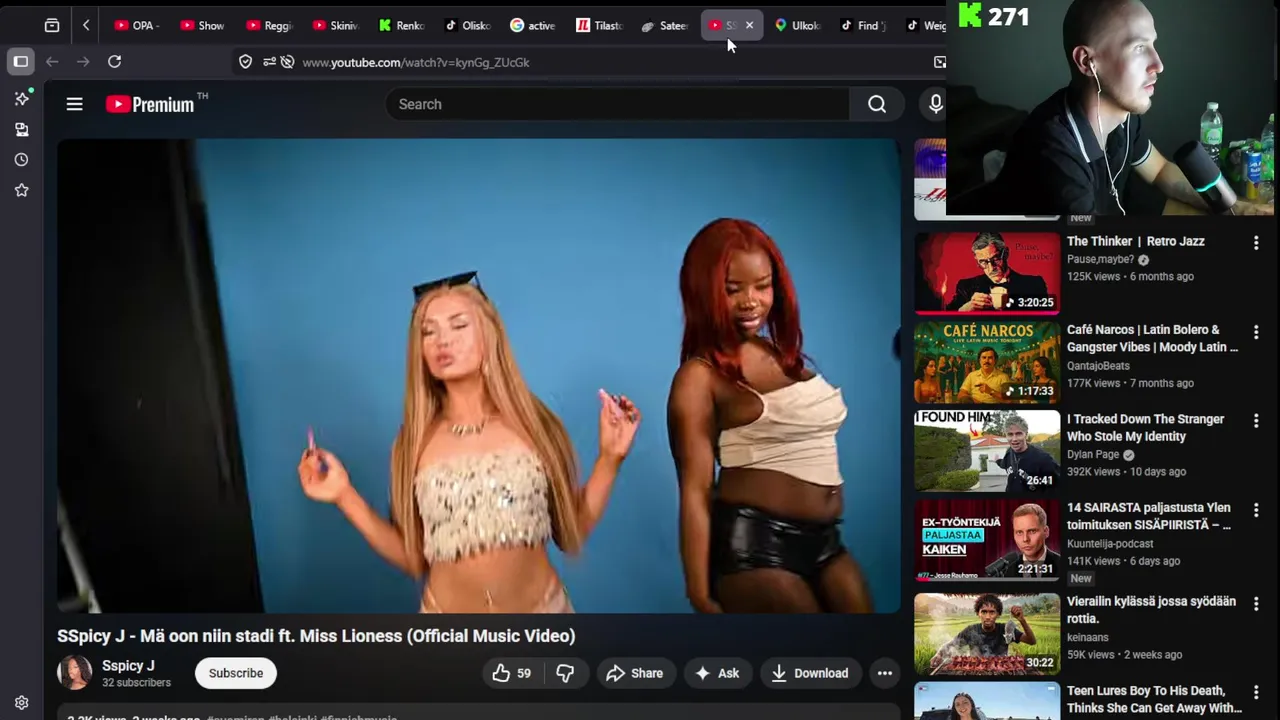Open Café Narcos video thumbnail
The height and width of the screenshot is (720, 1280).
[x=987, y=362]
